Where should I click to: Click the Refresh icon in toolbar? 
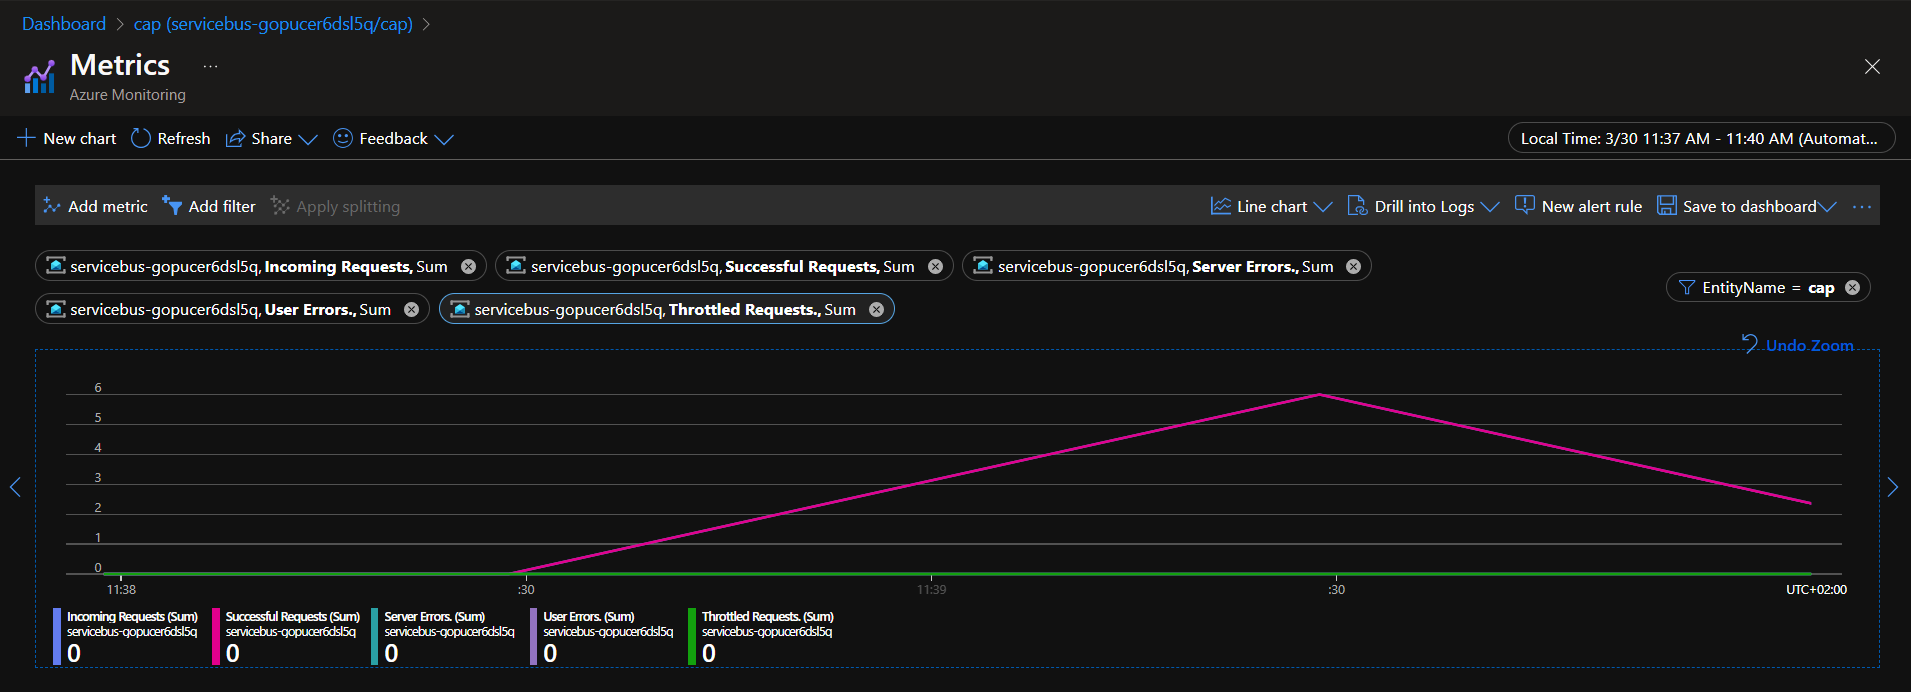coord(141,138)
